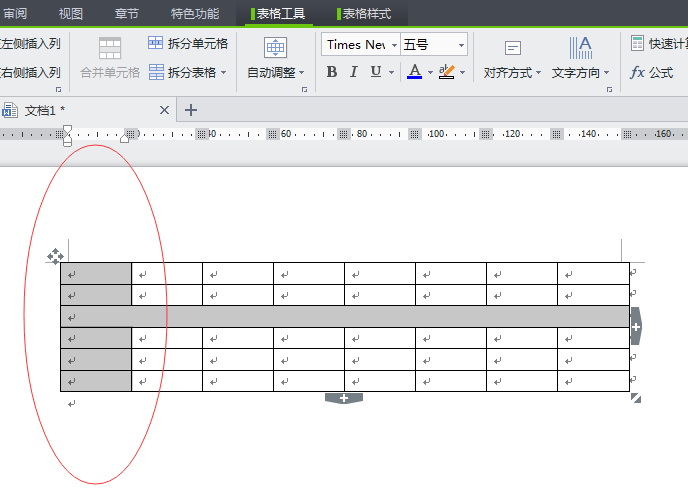Click the Quick Calculate (快速计算) icon

tap(637, 43)
